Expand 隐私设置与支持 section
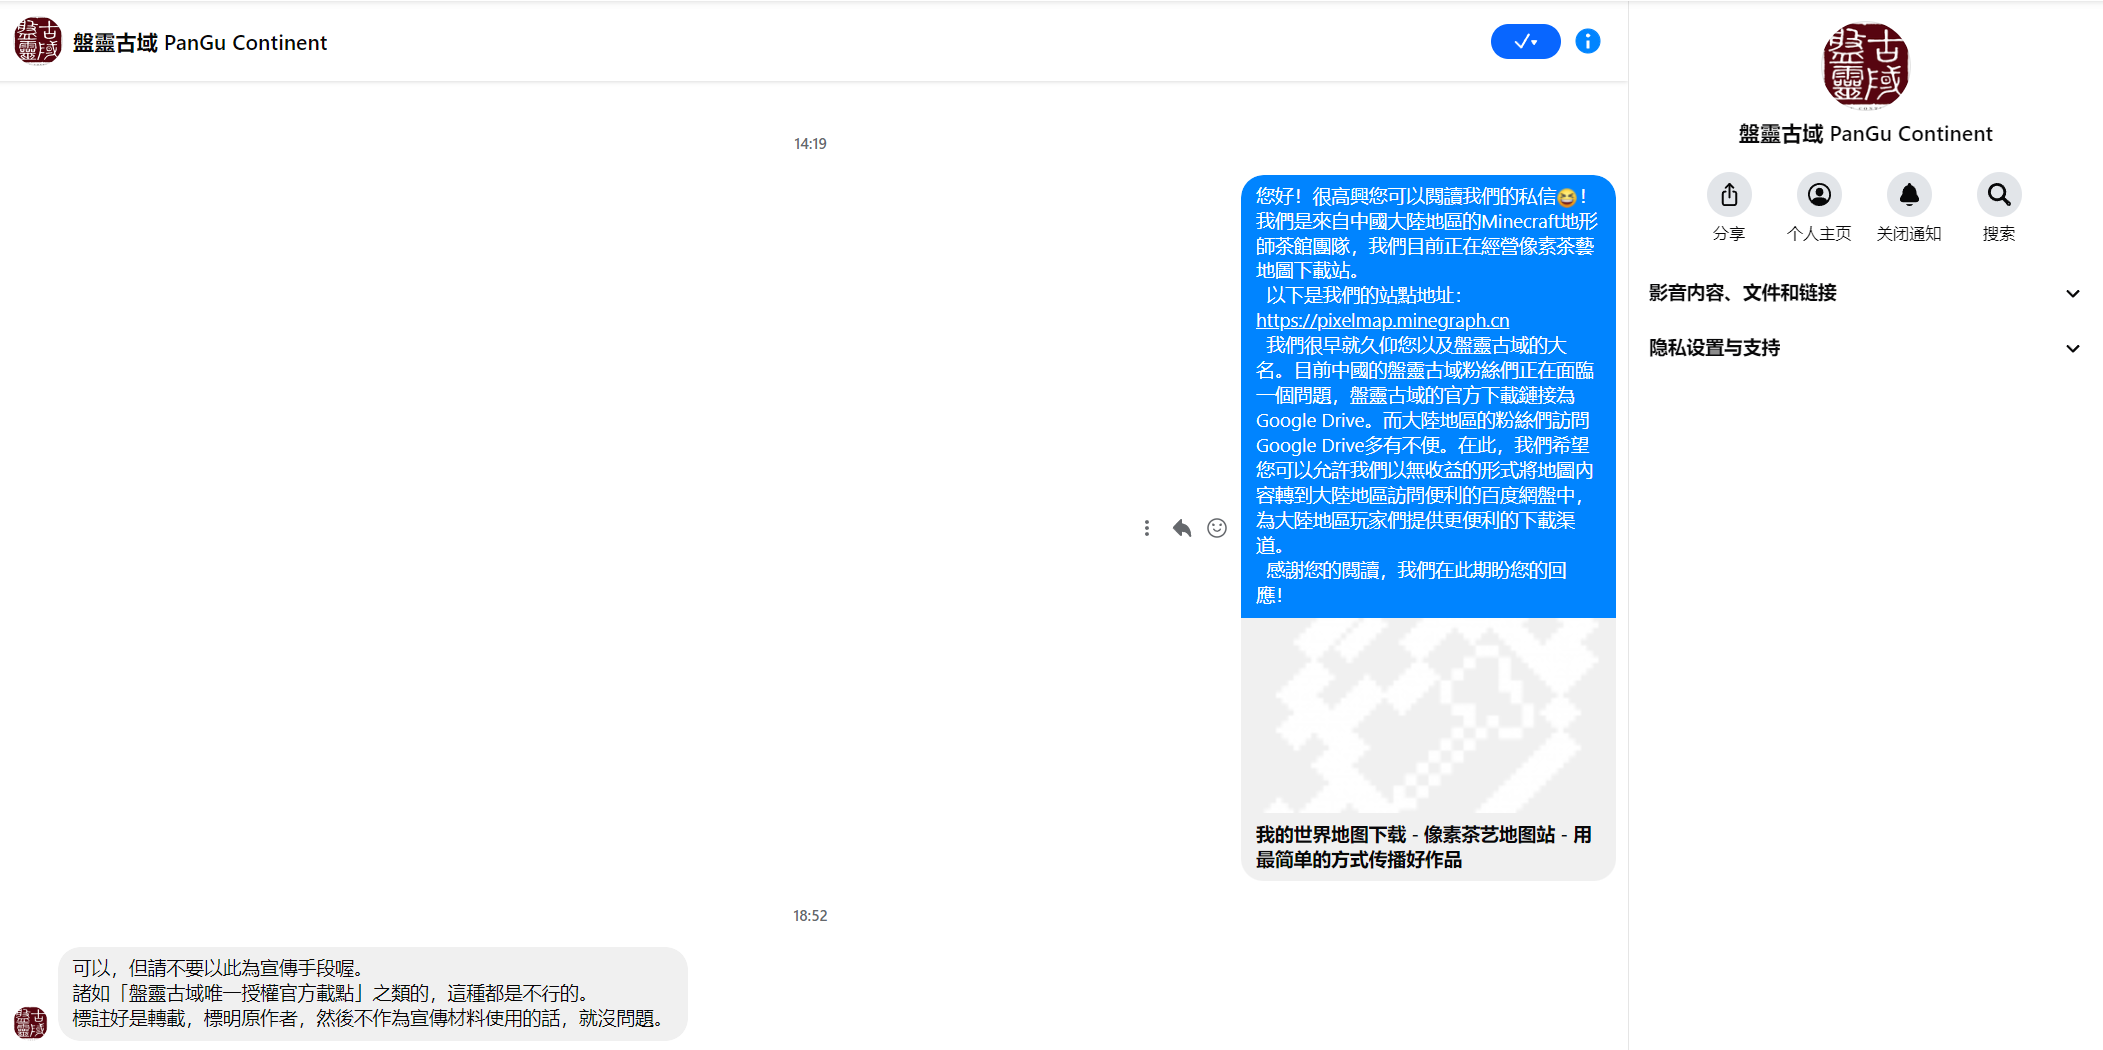Image resolution: width=2103 pixels, height=1050 pixels. click(x=1865, y=348)
